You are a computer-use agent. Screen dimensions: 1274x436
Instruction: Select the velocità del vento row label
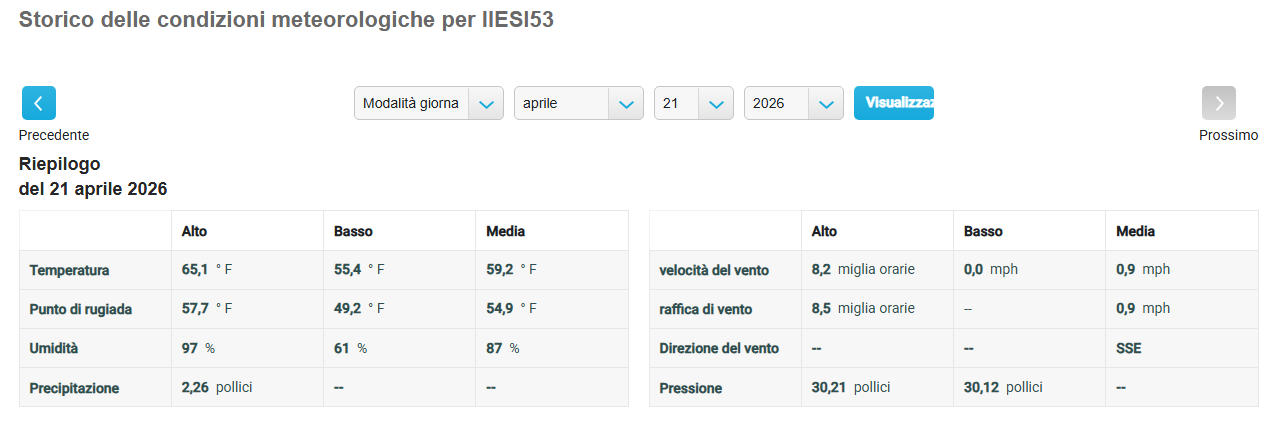click(x=713, y=270)
